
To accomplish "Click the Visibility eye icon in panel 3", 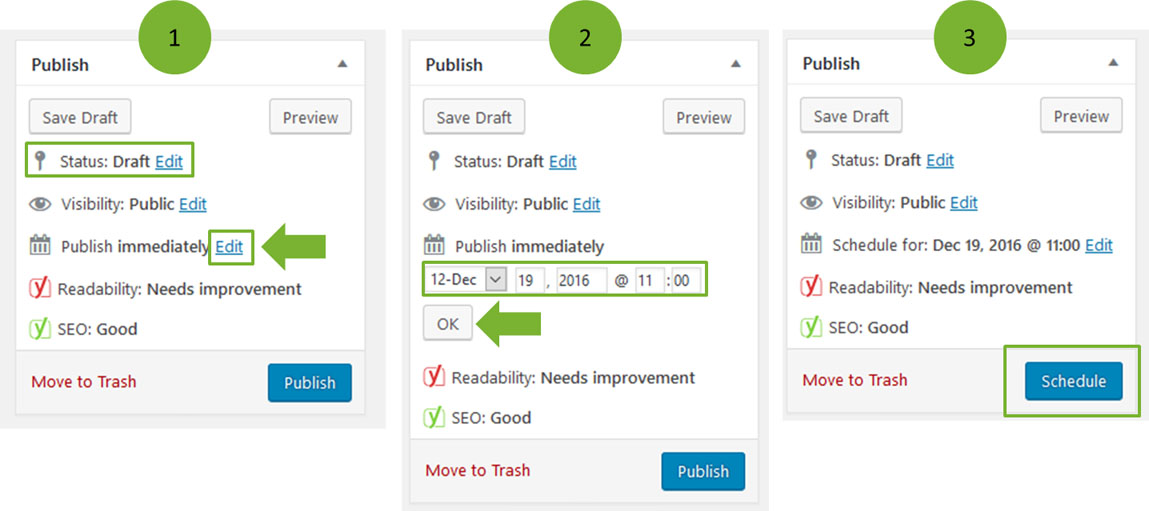I will [811, 203].
